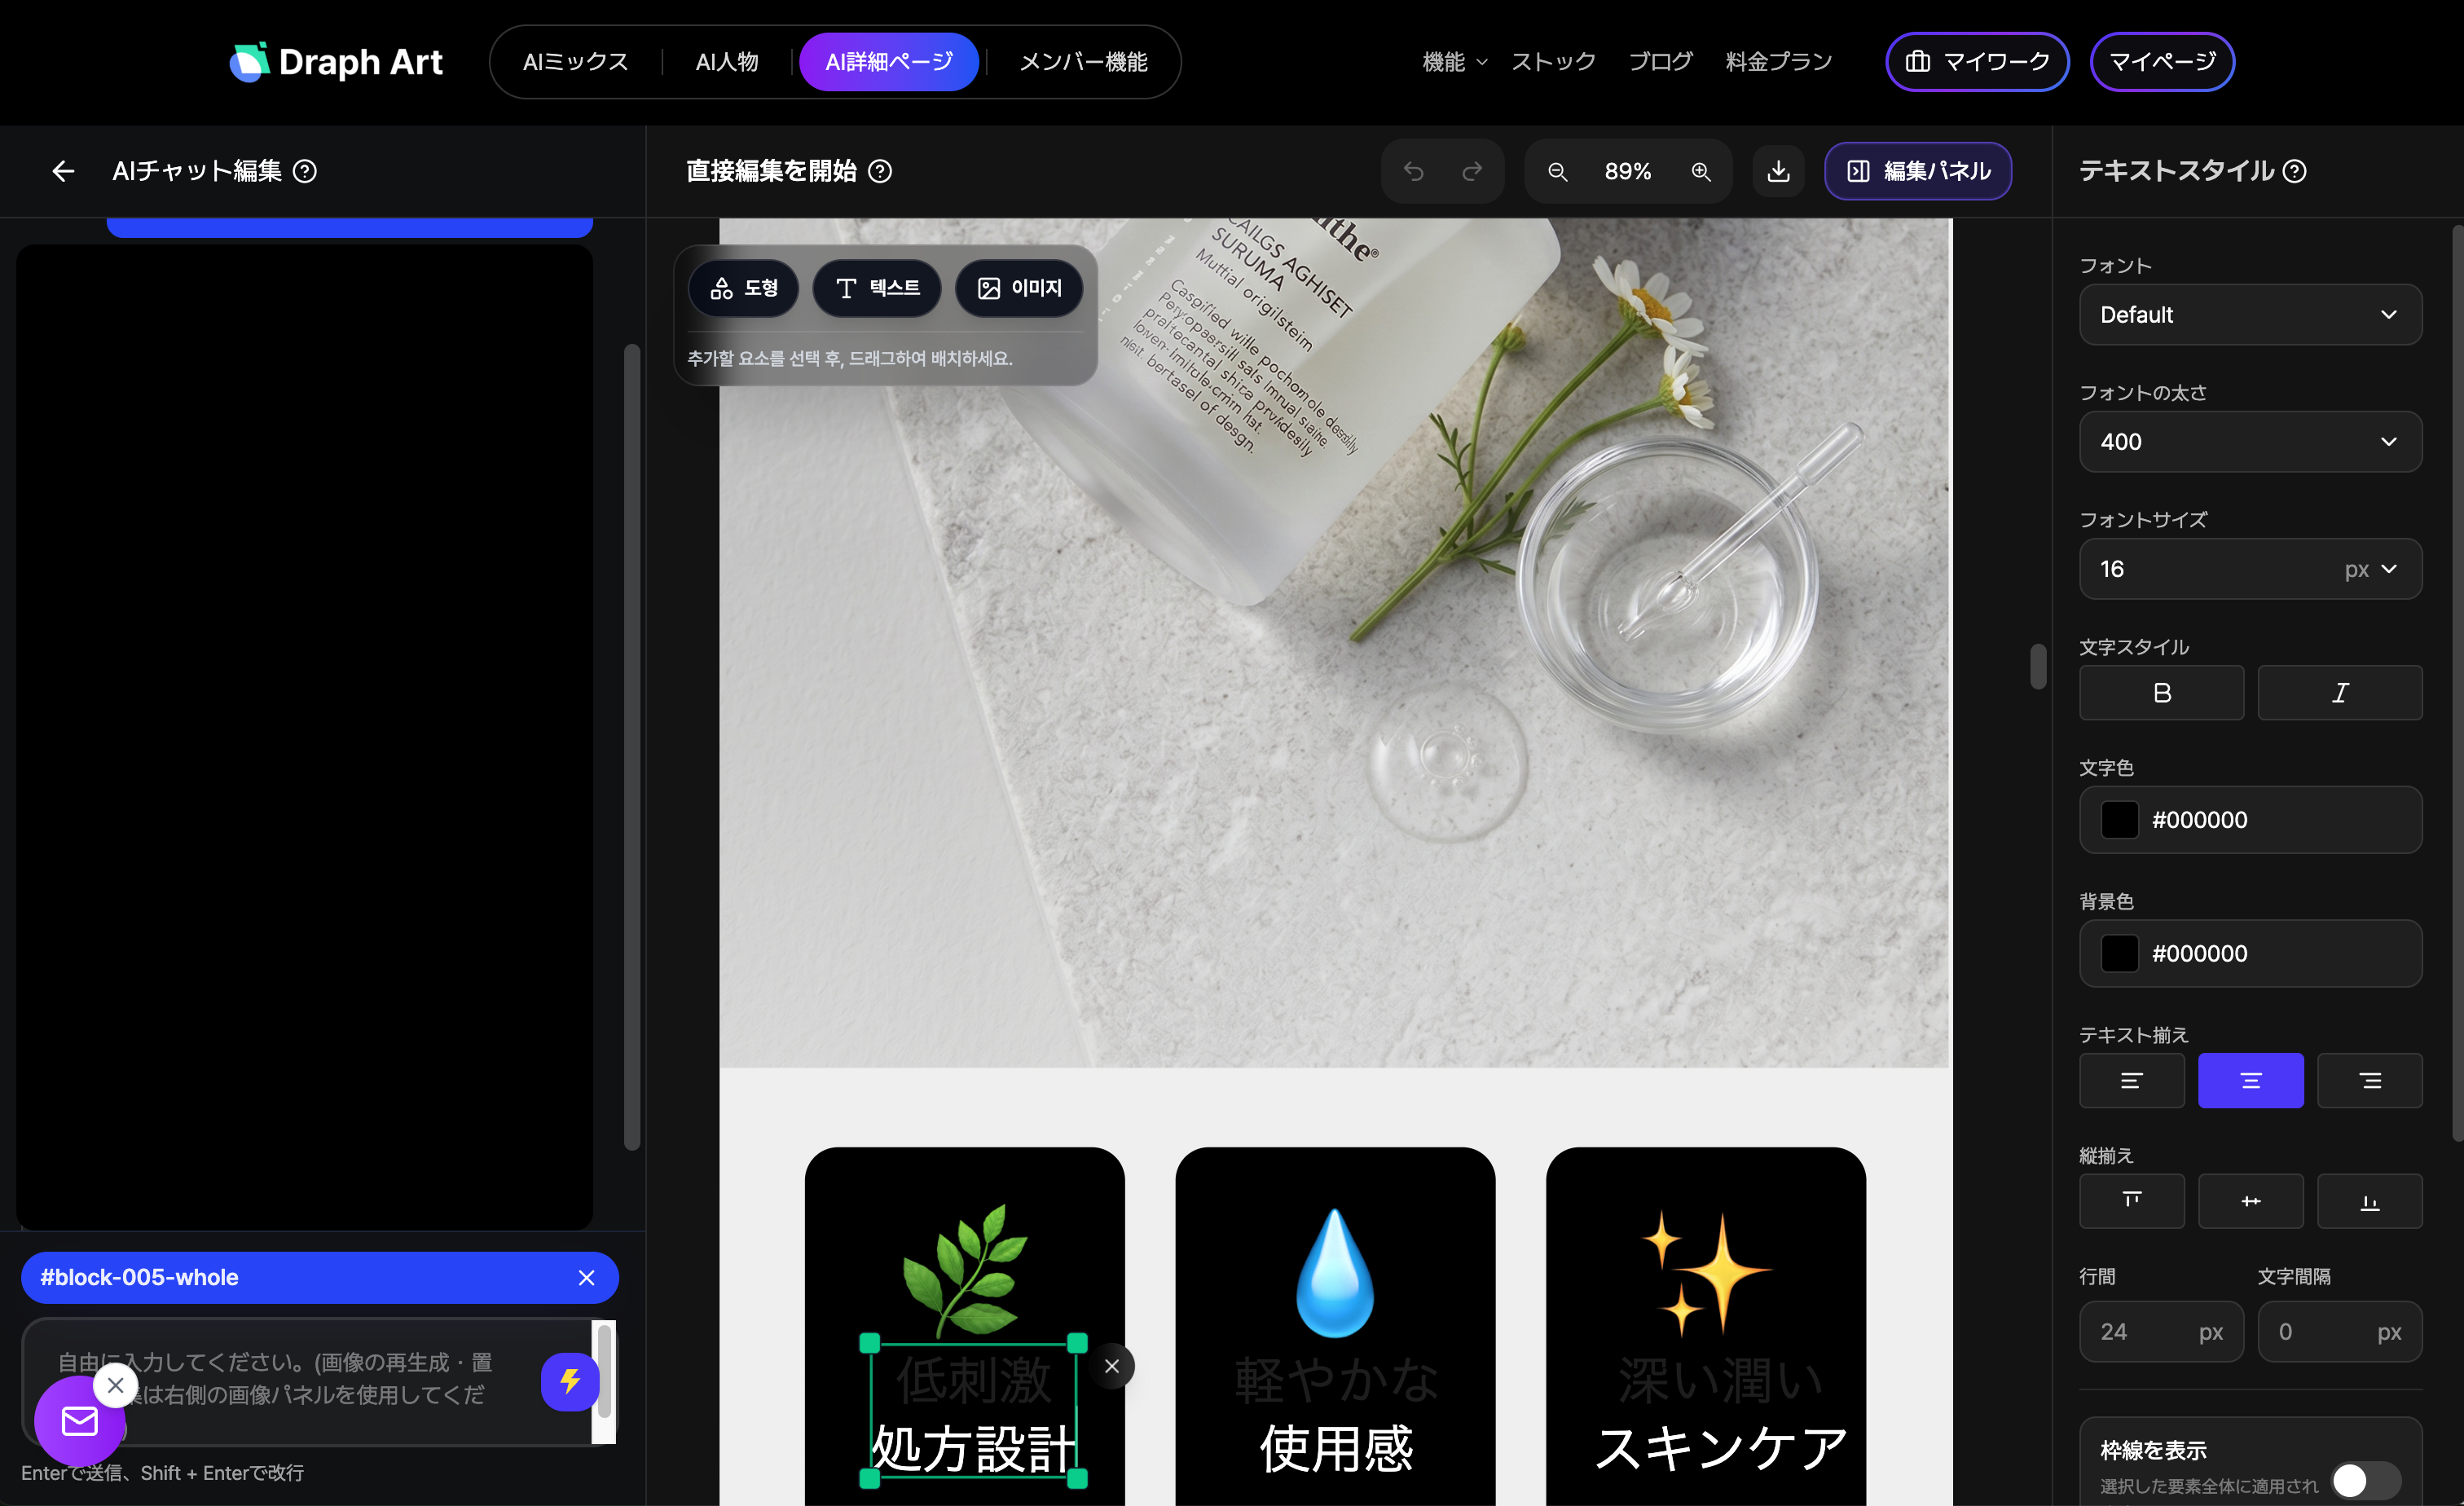Open the フォント Default dropdown
Screen dimensions: 2464x1506
(2250, 315)
